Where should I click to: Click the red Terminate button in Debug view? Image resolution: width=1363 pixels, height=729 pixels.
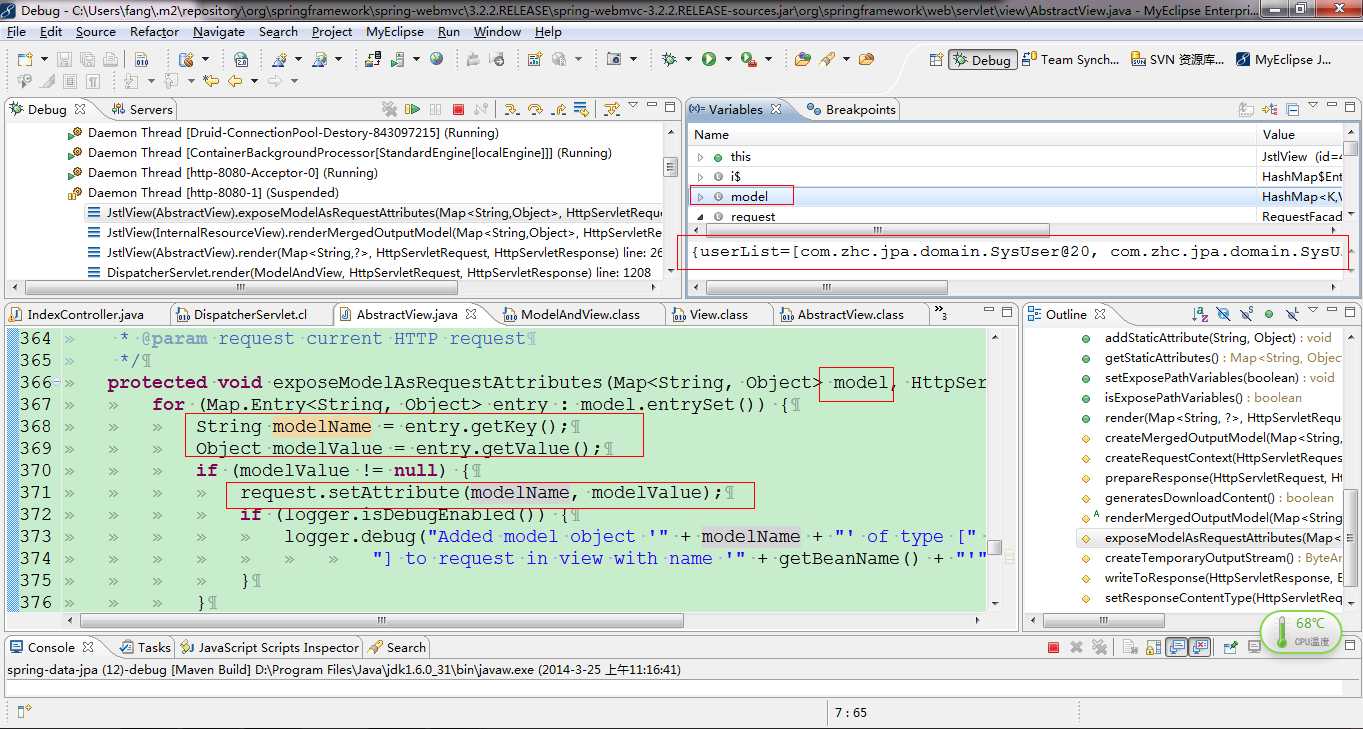[458, 109]
